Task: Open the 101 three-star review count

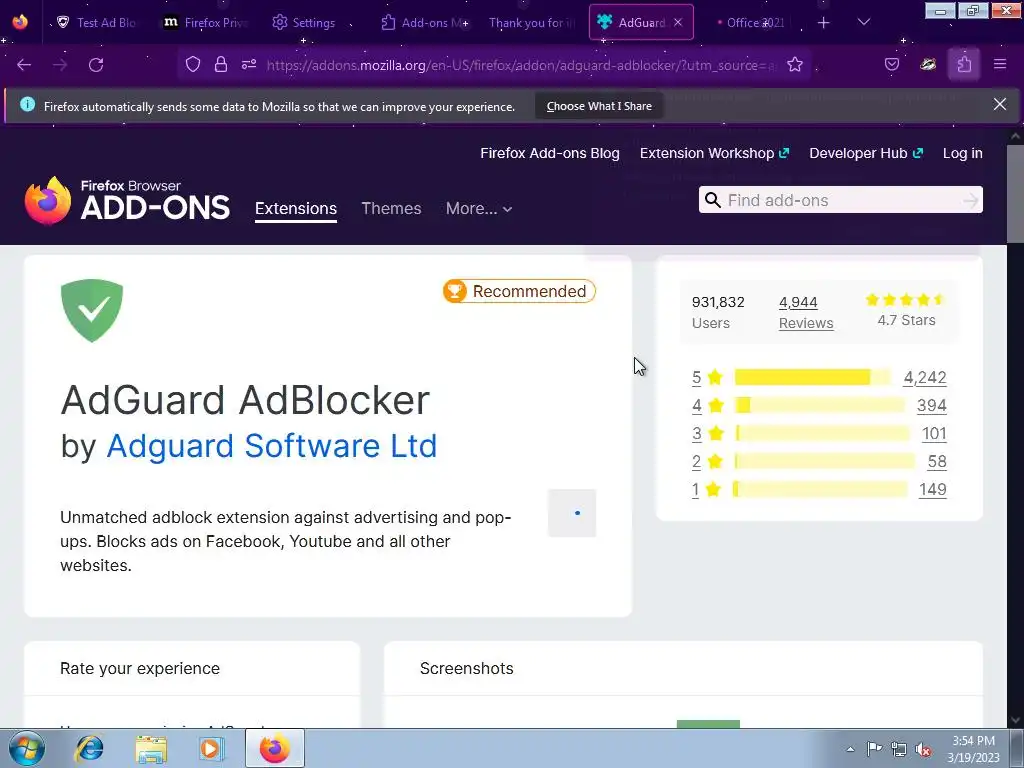Action: pyautogui.click(x=934, y=433)
